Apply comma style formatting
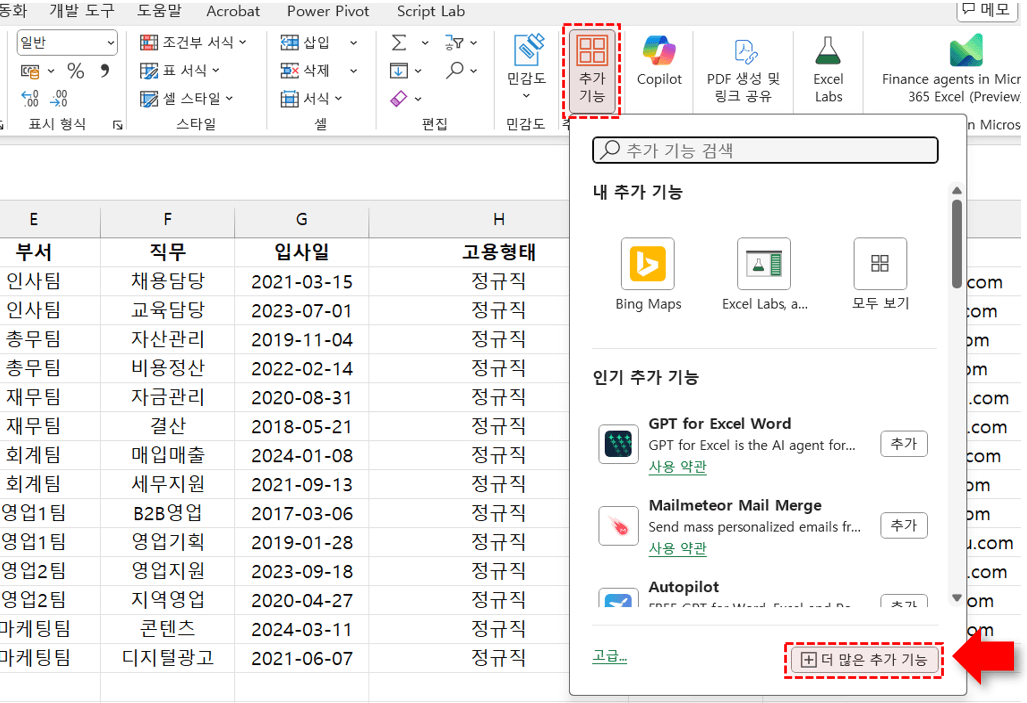 point(107,70)
